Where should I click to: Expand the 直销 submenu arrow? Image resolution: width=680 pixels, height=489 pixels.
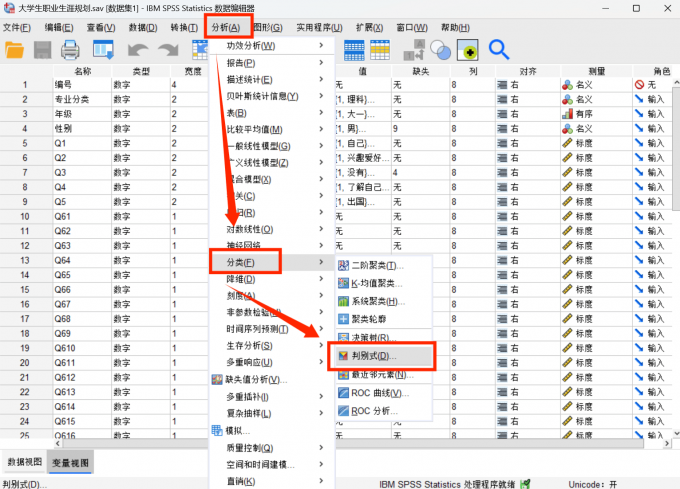(321, 481)
